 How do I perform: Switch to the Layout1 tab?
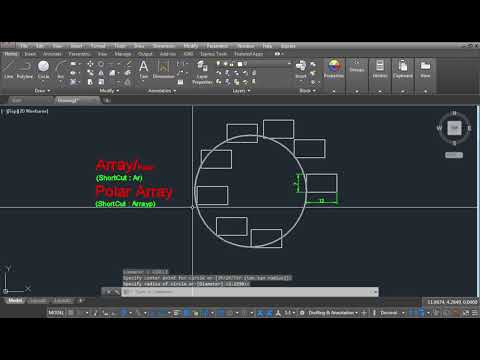point(38,301)
